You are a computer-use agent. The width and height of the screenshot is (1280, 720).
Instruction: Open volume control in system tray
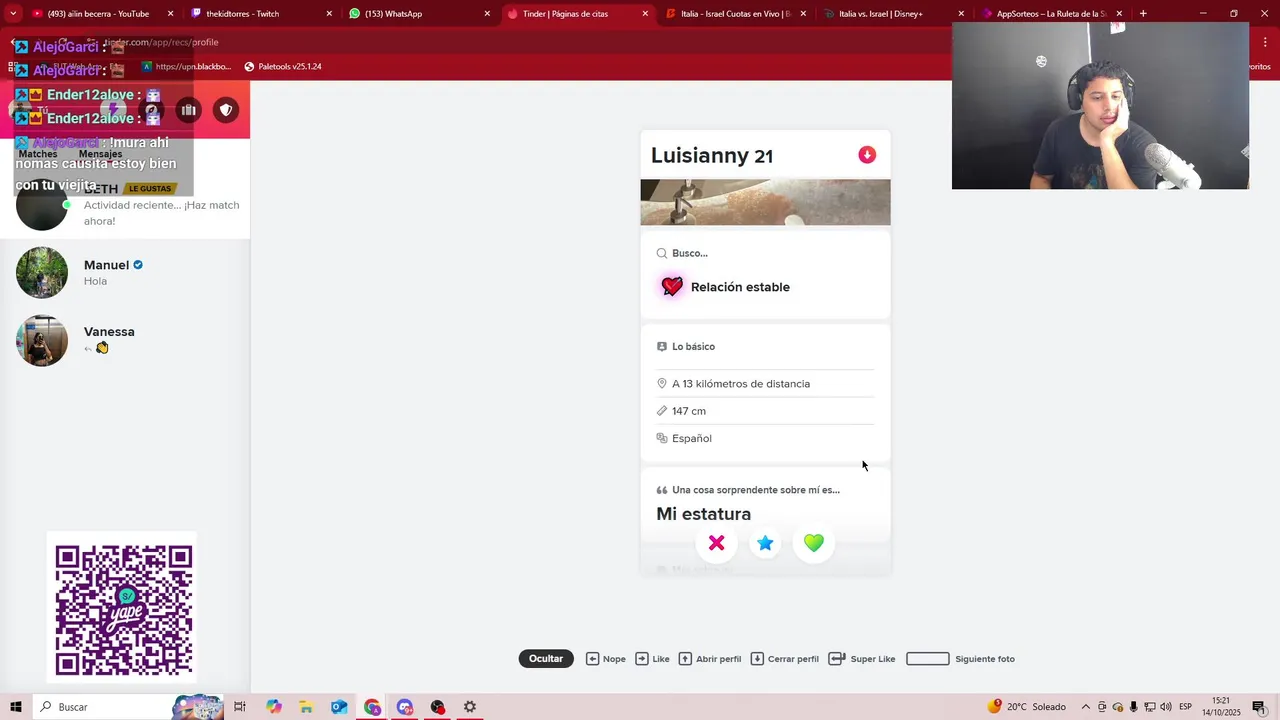pos(1166,707)
